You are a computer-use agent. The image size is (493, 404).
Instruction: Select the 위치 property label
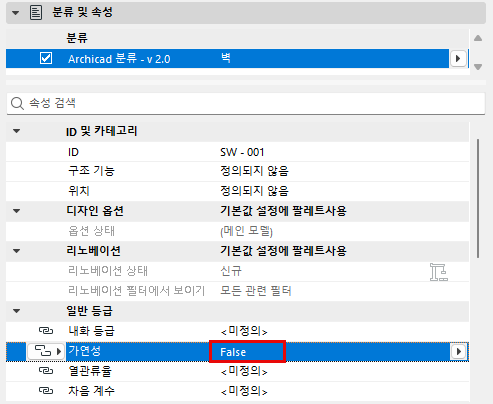tap(79, 191)
